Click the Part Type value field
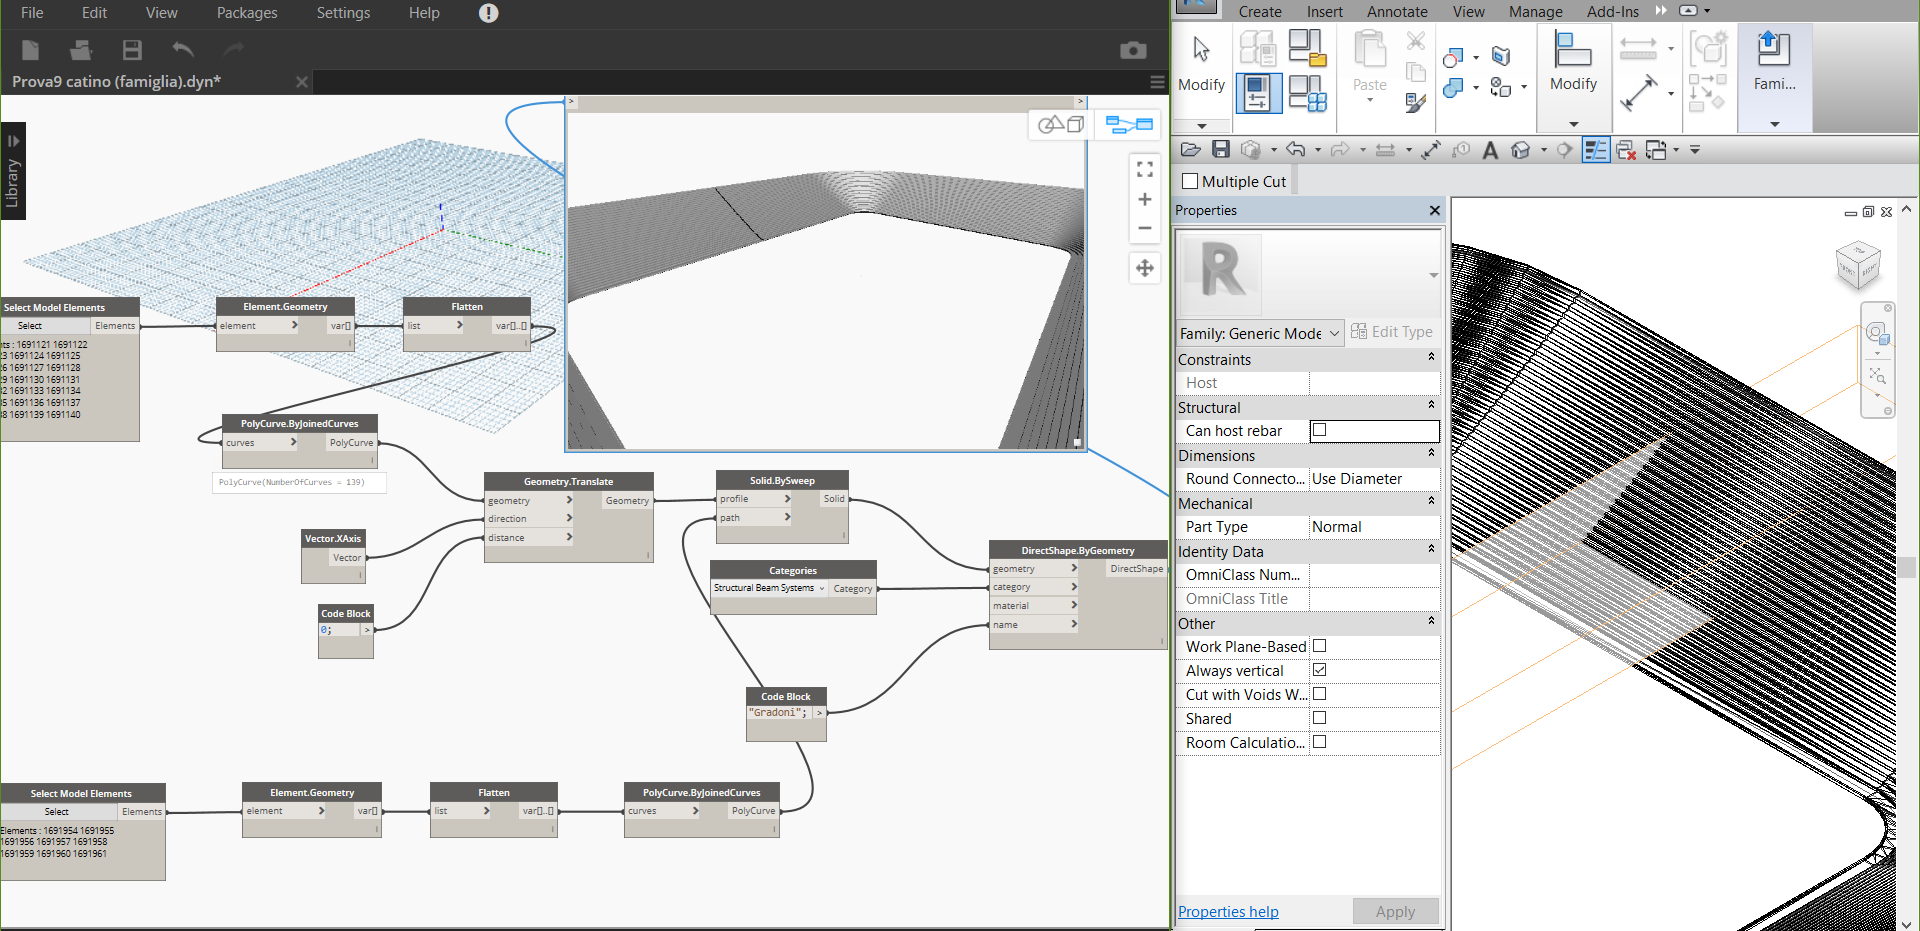The width and height of the screenshot is (1920, 931). tap(1374, 527)
